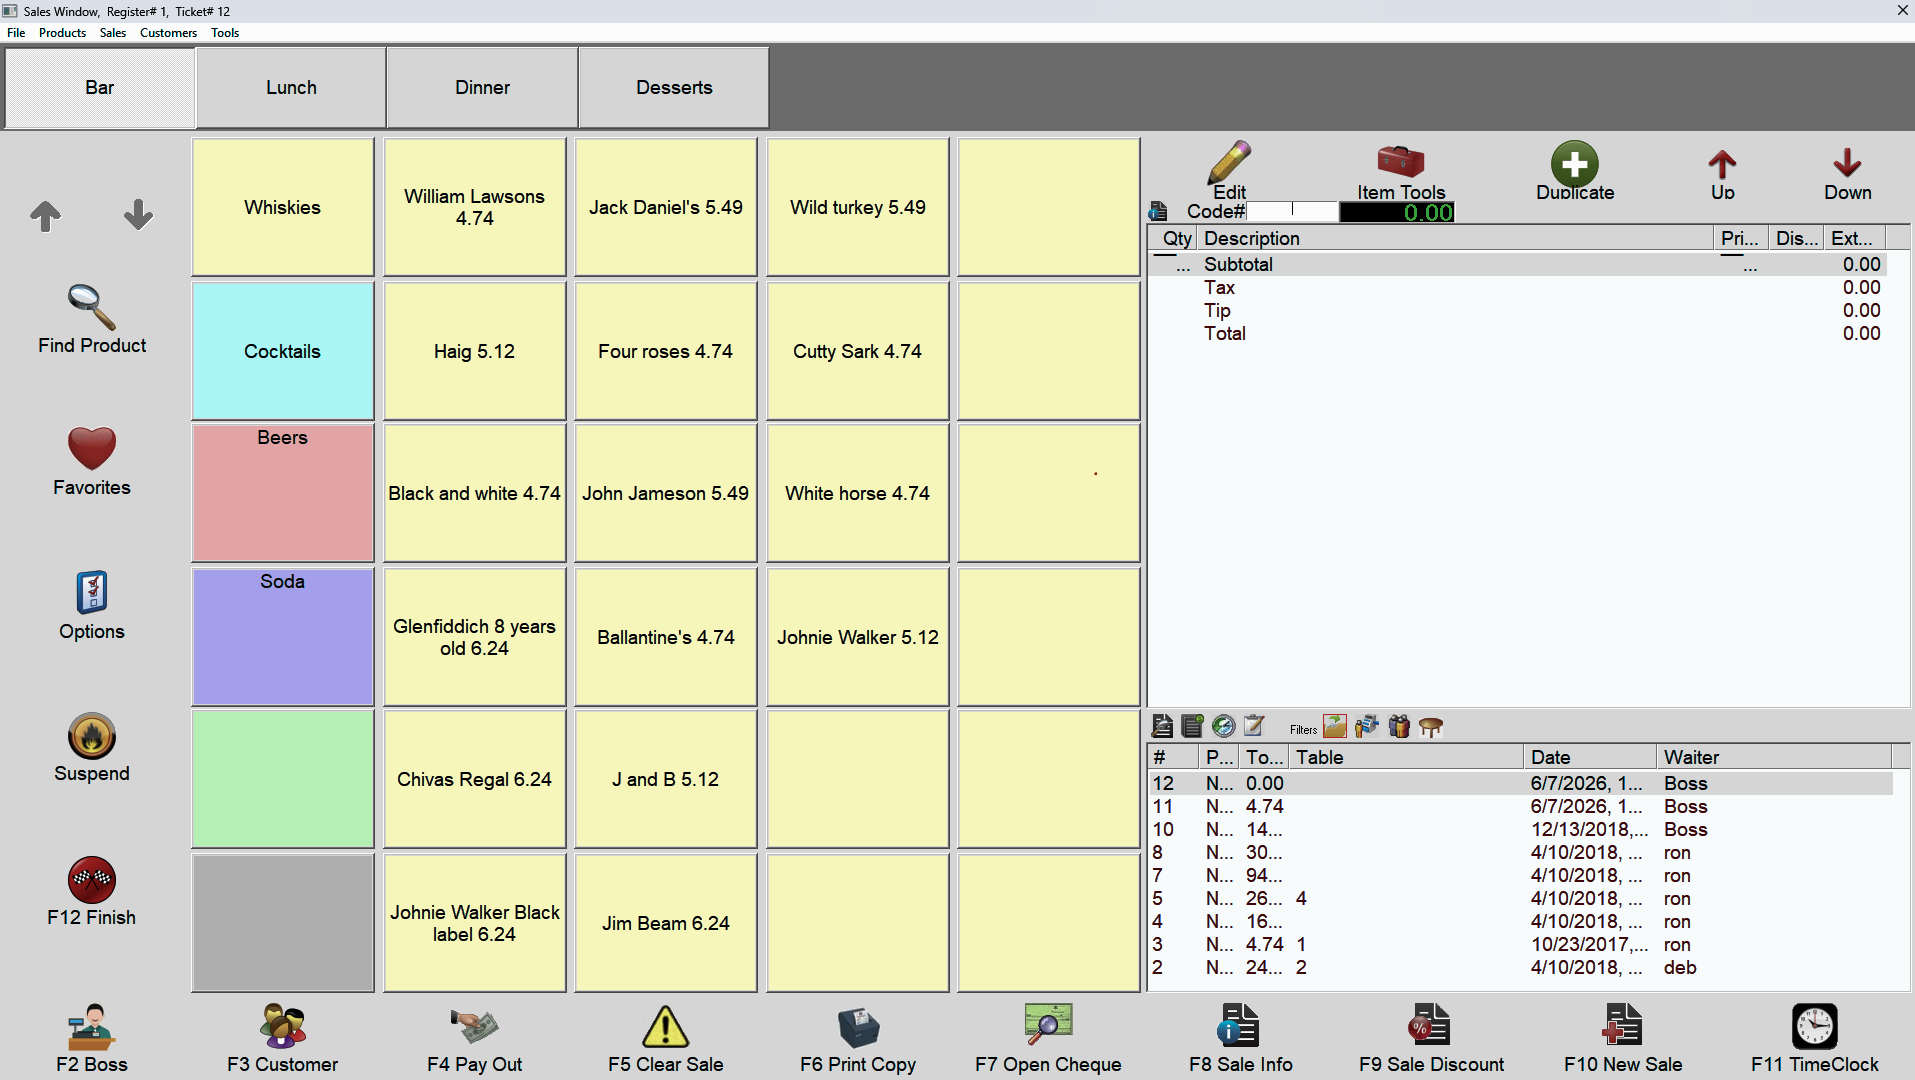Choose the pink Beers category tile
The width and height of the screenshot is (1915, 1080).
(x=283, y=493)
